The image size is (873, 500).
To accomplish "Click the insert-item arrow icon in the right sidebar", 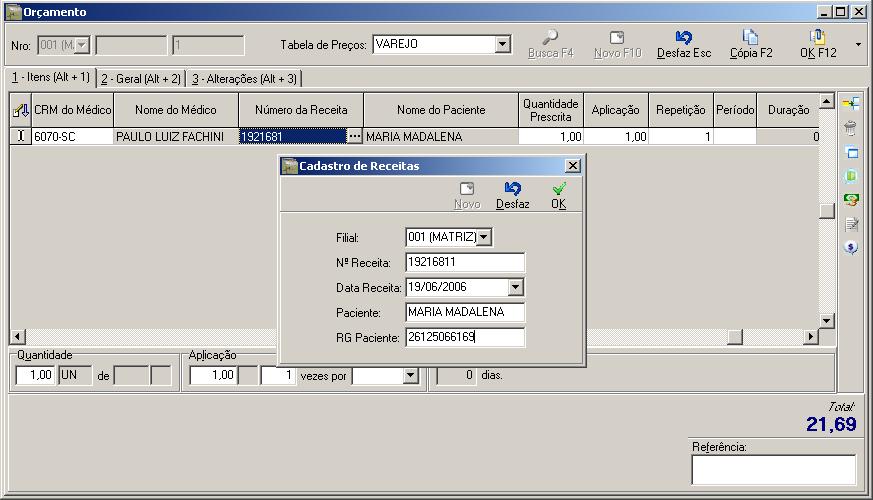I will (851, 103).
